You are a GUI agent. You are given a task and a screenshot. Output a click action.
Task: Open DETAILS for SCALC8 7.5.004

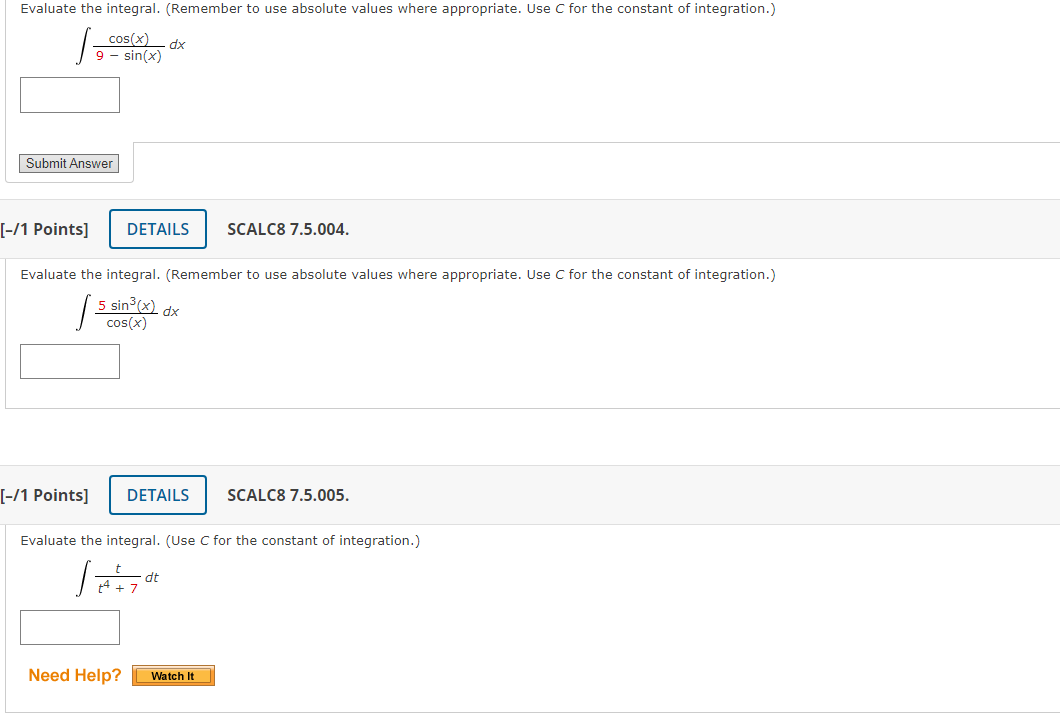(x=158, y=229)
